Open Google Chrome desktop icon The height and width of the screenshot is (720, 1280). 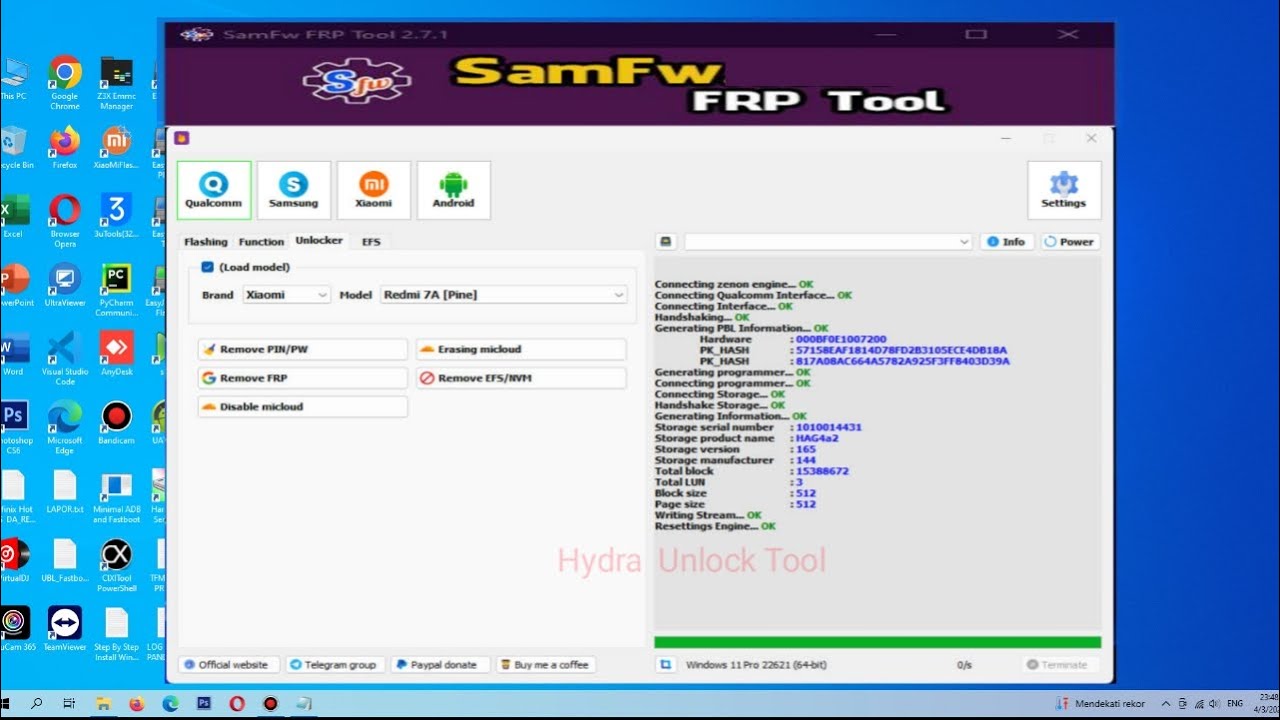click(65, 83)
